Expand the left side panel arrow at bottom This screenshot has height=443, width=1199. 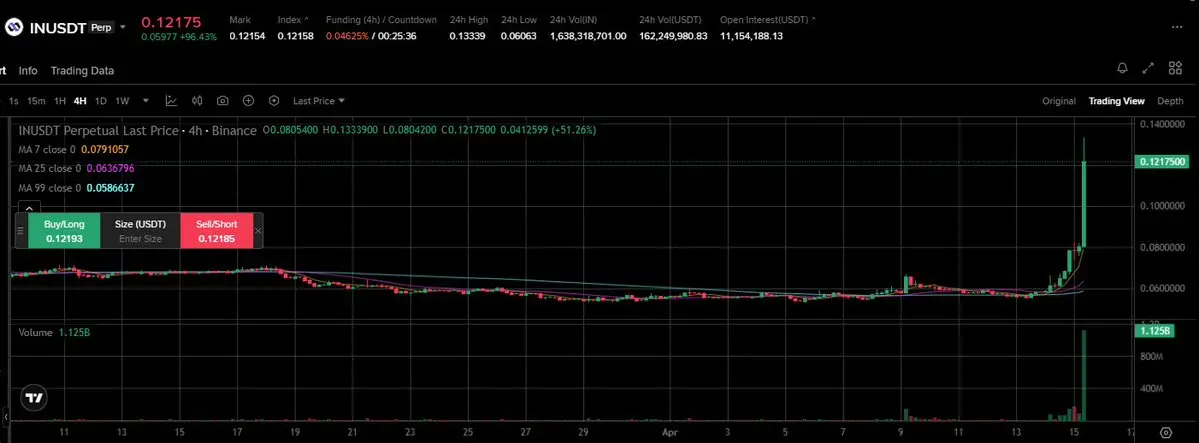[5, 417]
